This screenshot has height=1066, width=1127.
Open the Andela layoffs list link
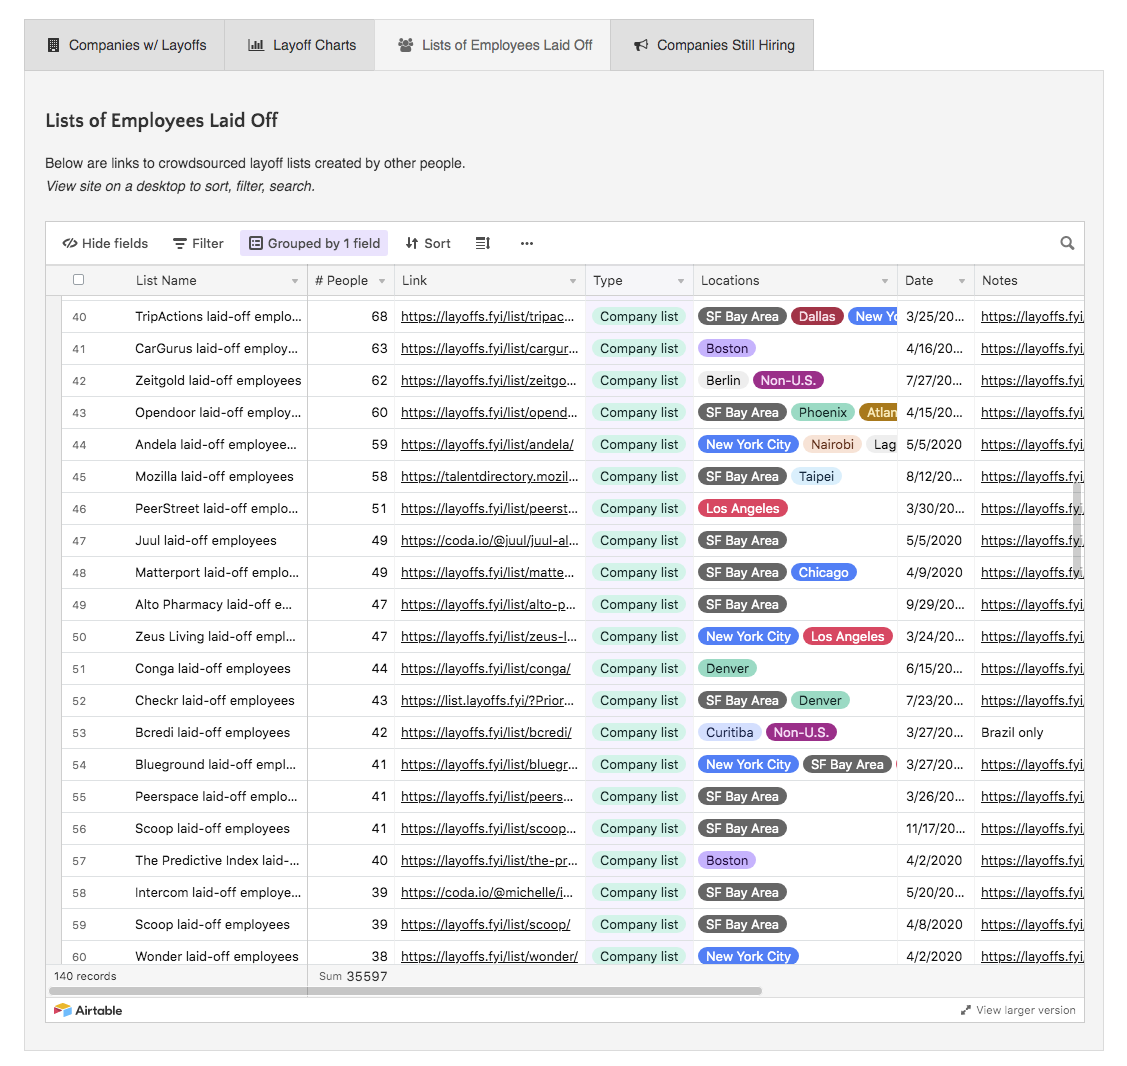(487, 444)
